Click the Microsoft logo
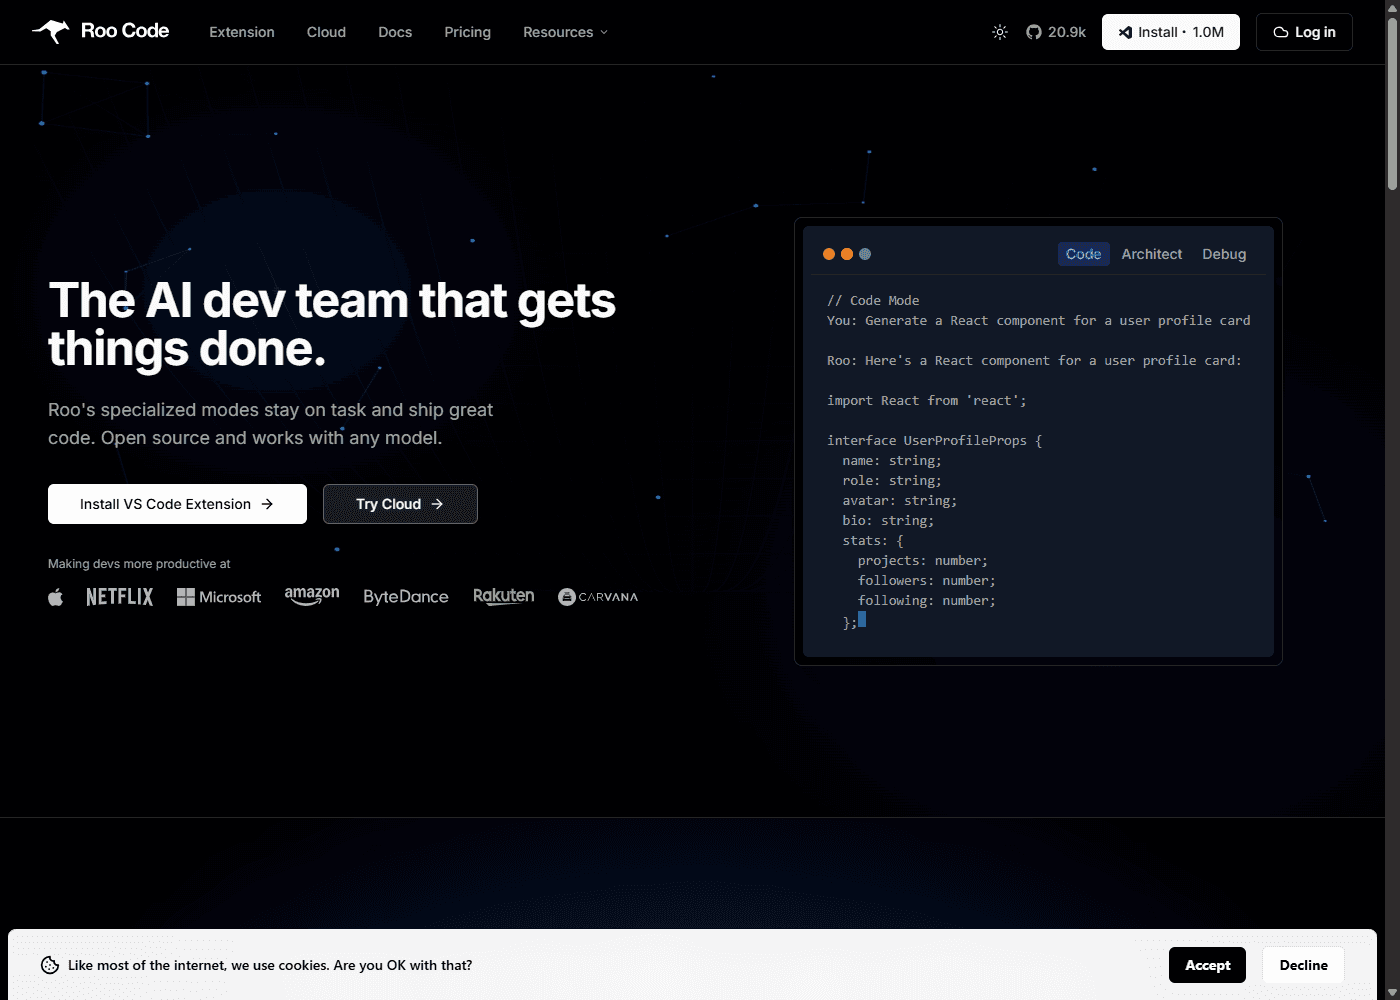The height and width of the screenshot is (1000, 1400). (219, 597)
